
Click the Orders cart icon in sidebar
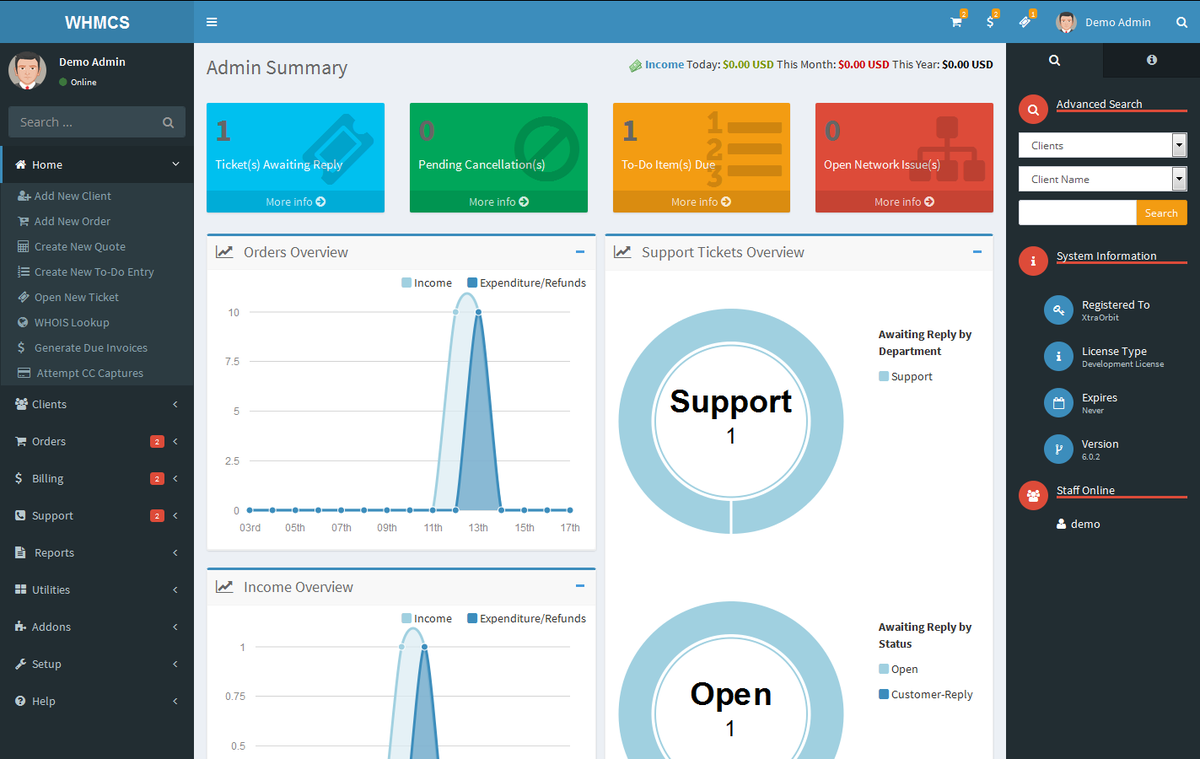click(21, 441)
